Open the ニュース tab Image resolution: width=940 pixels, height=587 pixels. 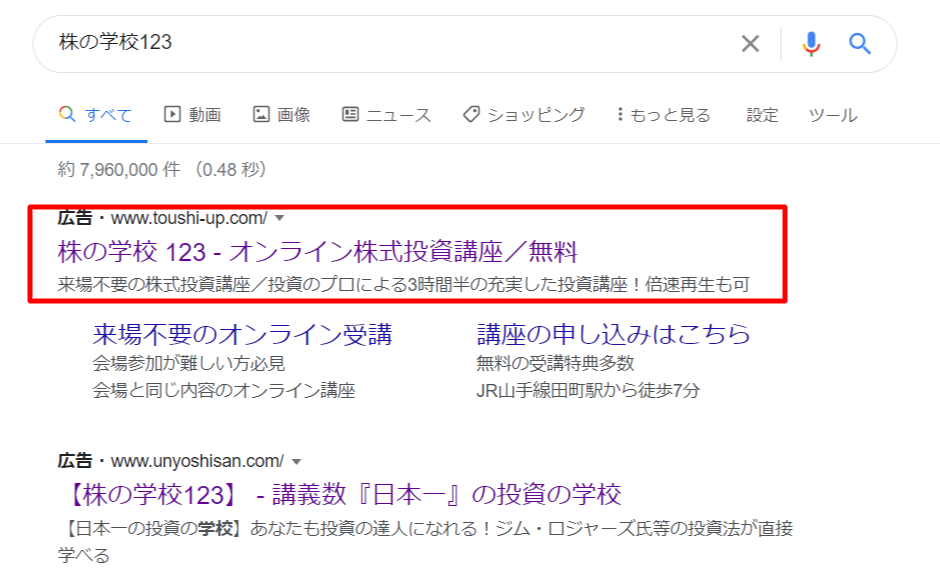[386, 115]
